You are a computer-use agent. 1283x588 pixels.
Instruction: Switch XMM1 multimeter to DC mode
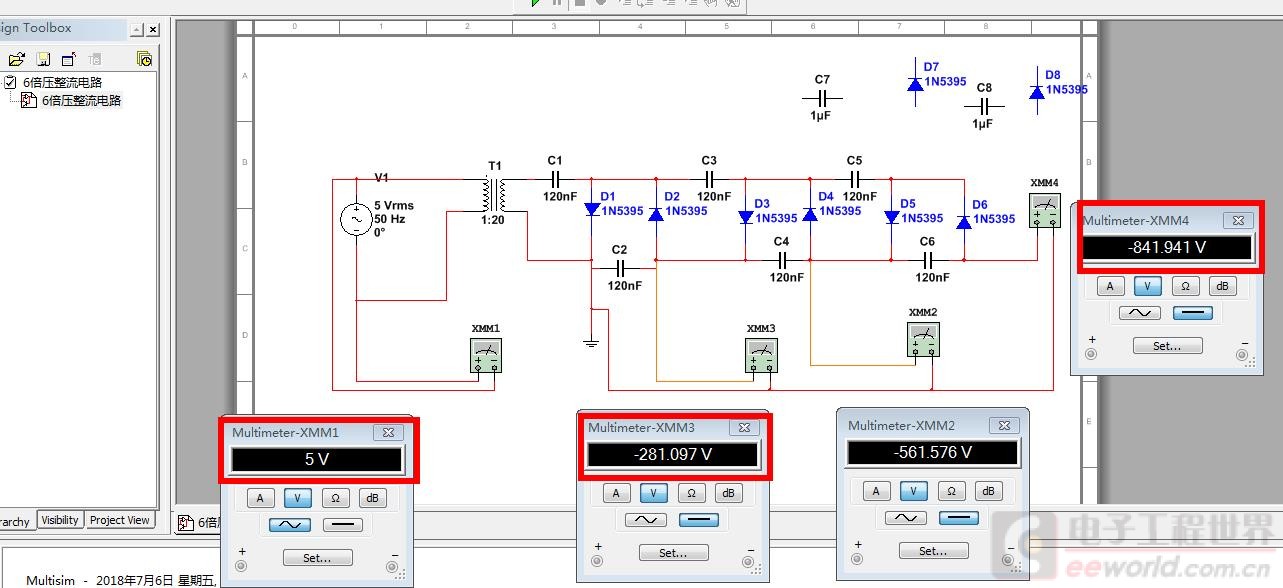pyautogui.click(x=342, y=525)
